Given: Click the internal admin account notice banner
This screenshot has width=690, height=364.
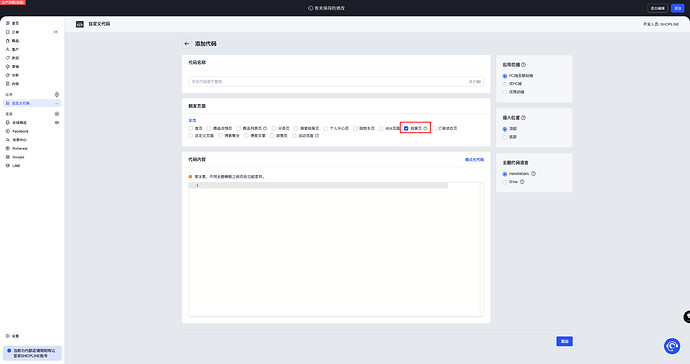Looking at the screenshot, I should click(x=32, y=353).
